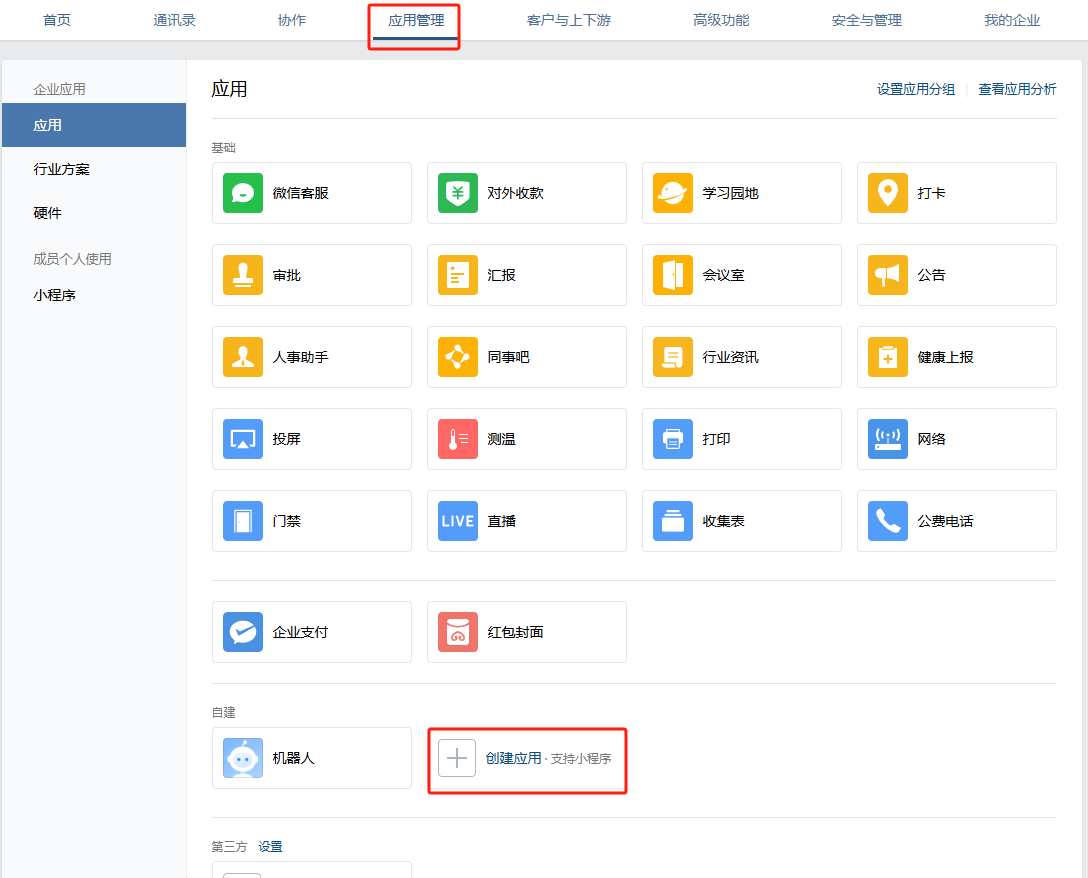Image resolution: width=1088 pixels, height=878 pixels.
Task: Open the 健康上报 clipboard icon
Action: 888,357
